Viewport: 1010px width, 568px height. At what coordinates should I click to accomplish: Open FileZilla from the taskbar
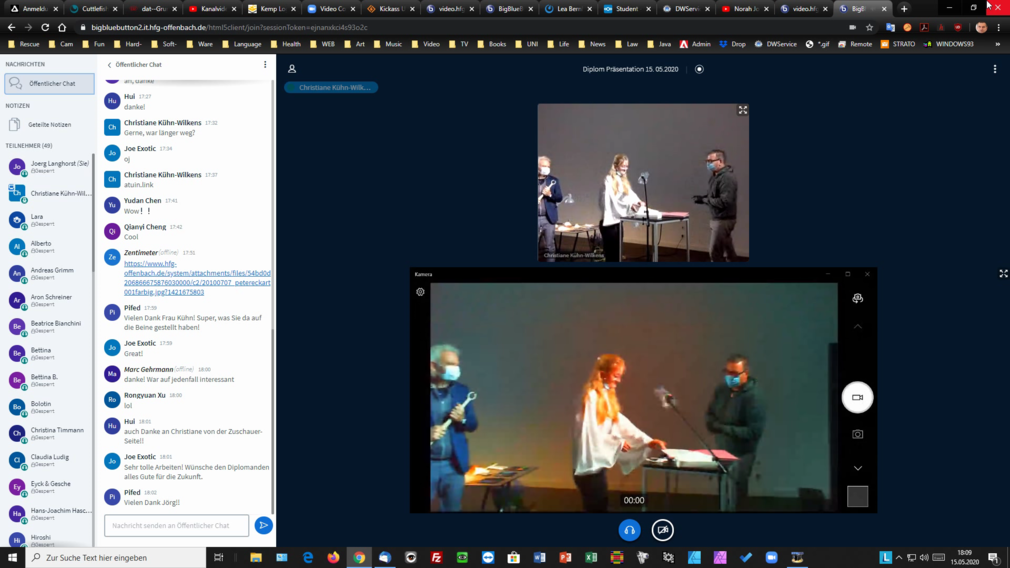436,558
